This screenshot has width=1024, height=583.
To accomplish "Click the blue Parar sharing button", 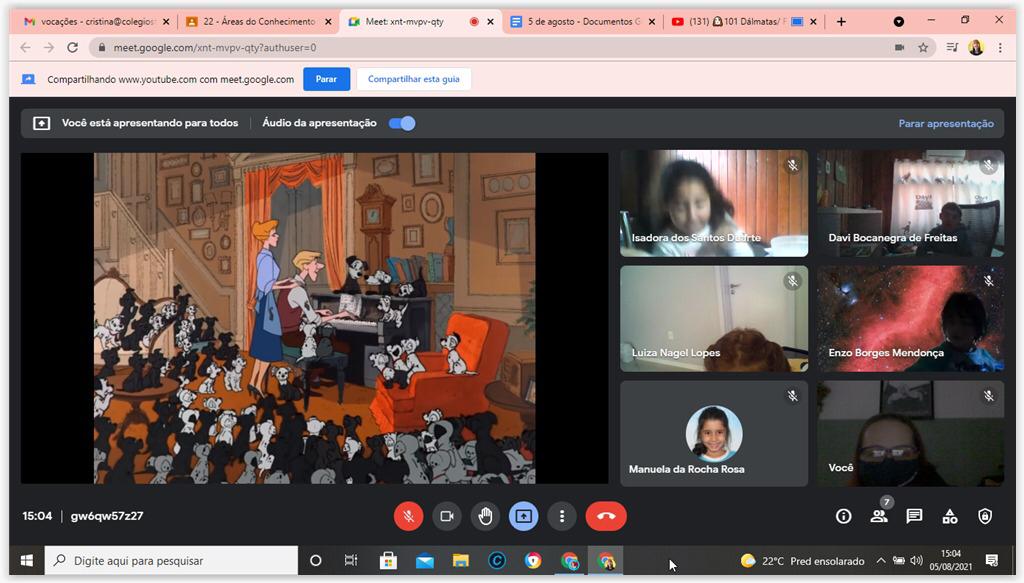I will pyautogui.click(x=326, y=79).
